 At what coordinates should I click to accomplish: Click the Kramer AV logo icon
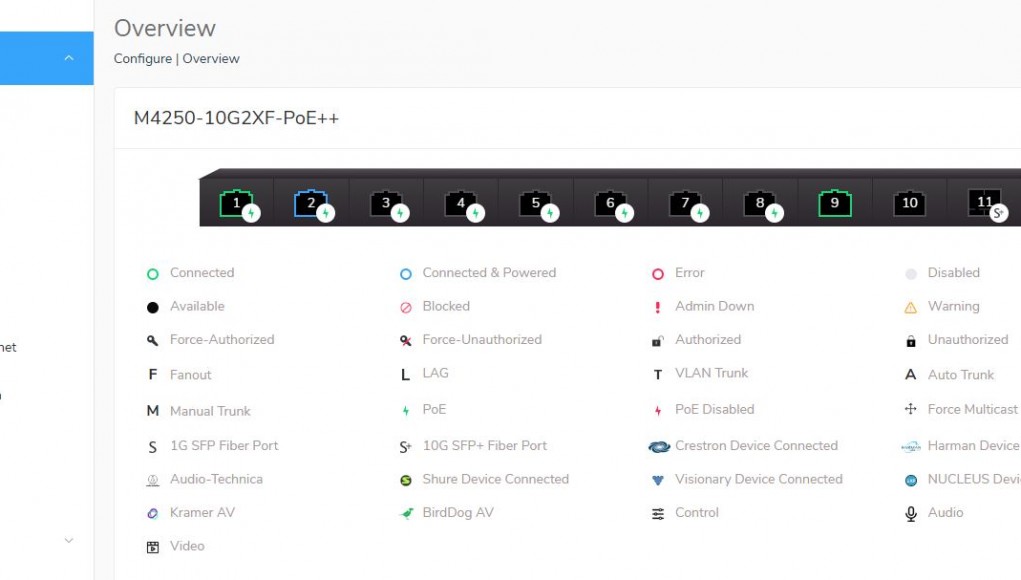(152, 514)
